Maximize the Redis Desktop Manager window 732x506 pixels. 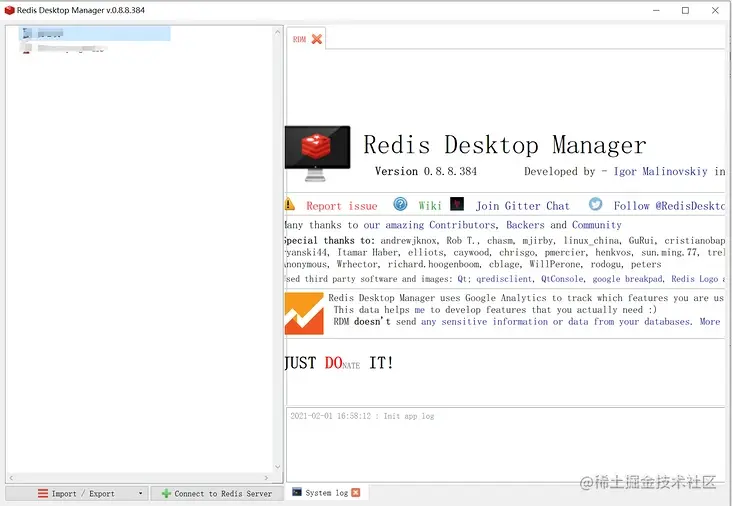coord(685,10)
